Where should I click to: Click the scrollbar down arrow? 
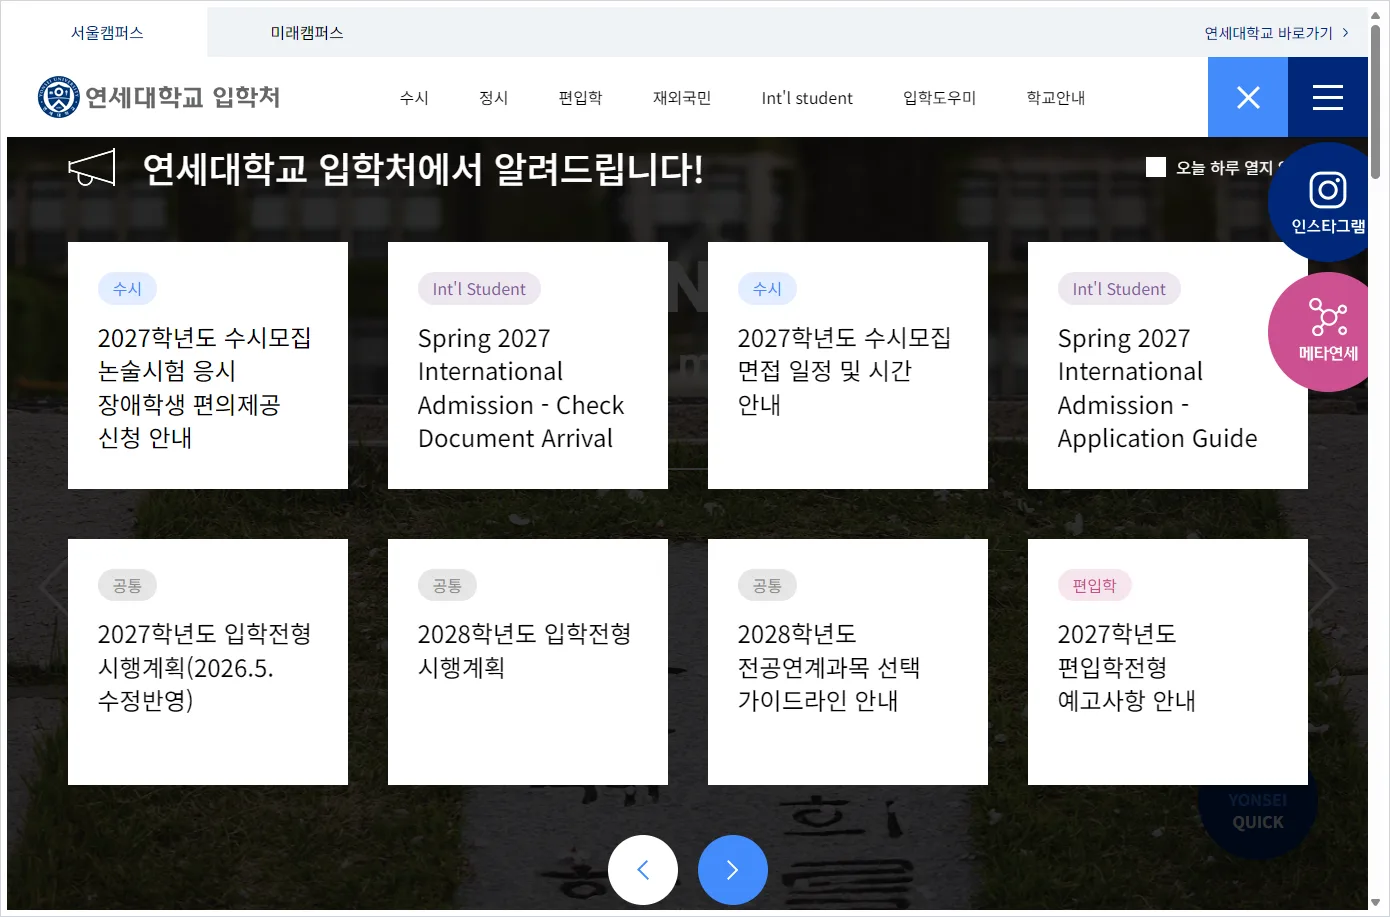click(1376, 902)
